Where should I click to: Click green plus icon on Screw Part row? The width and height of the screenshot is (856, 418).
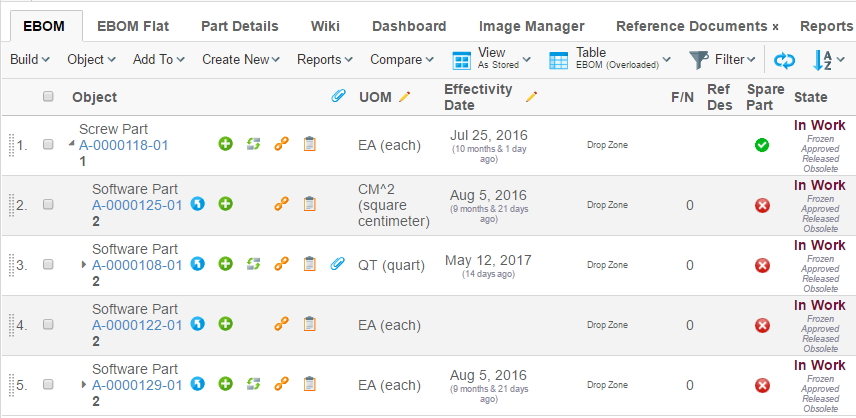pyautogui.click(x=226, y=145)
